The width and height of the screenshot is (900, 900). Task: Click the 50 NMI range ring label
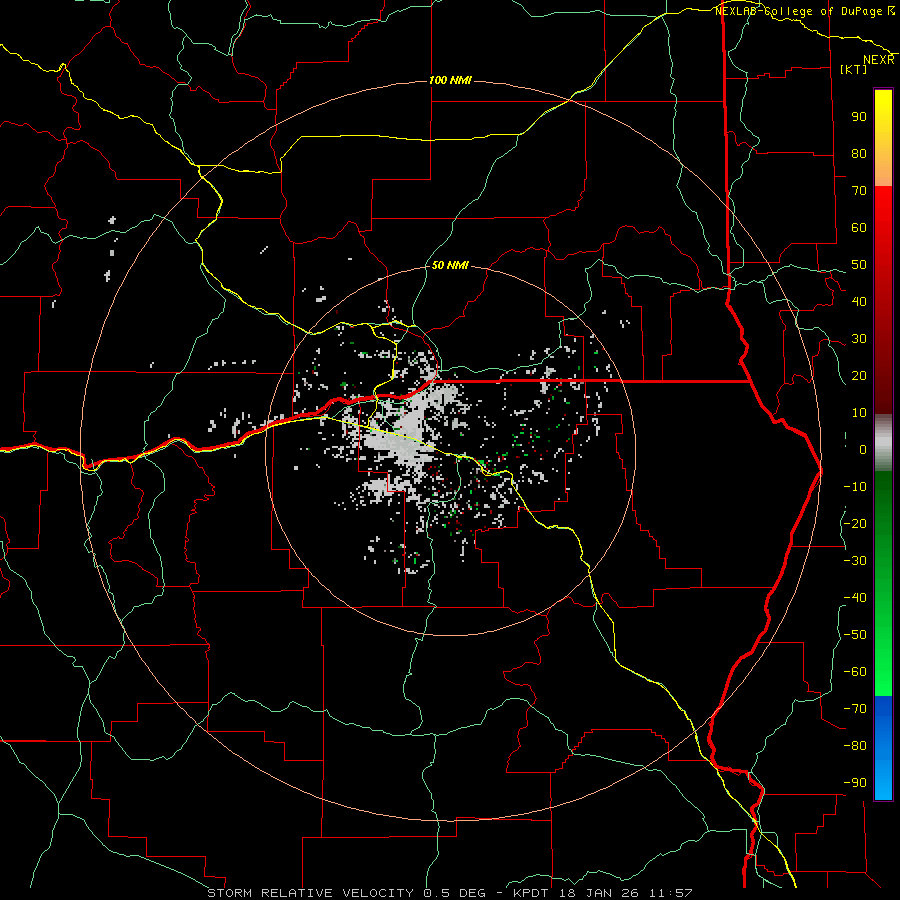click(x=450, y=265)
